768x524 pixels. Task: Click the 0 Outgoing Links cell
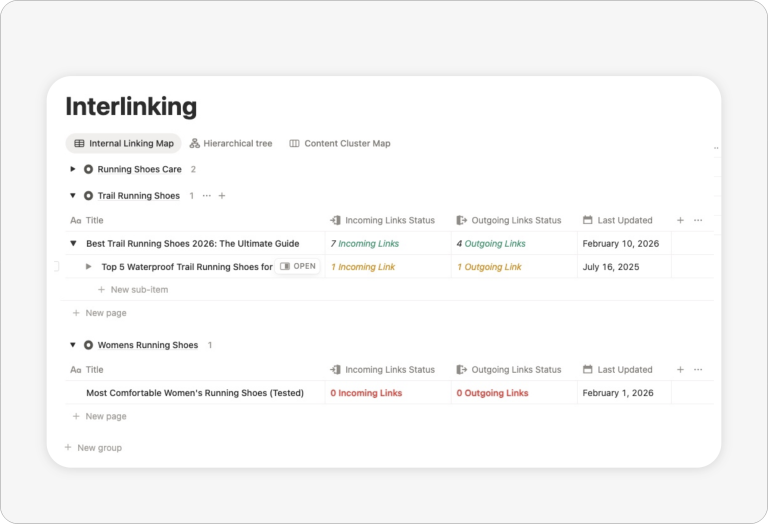pos(514,393)
